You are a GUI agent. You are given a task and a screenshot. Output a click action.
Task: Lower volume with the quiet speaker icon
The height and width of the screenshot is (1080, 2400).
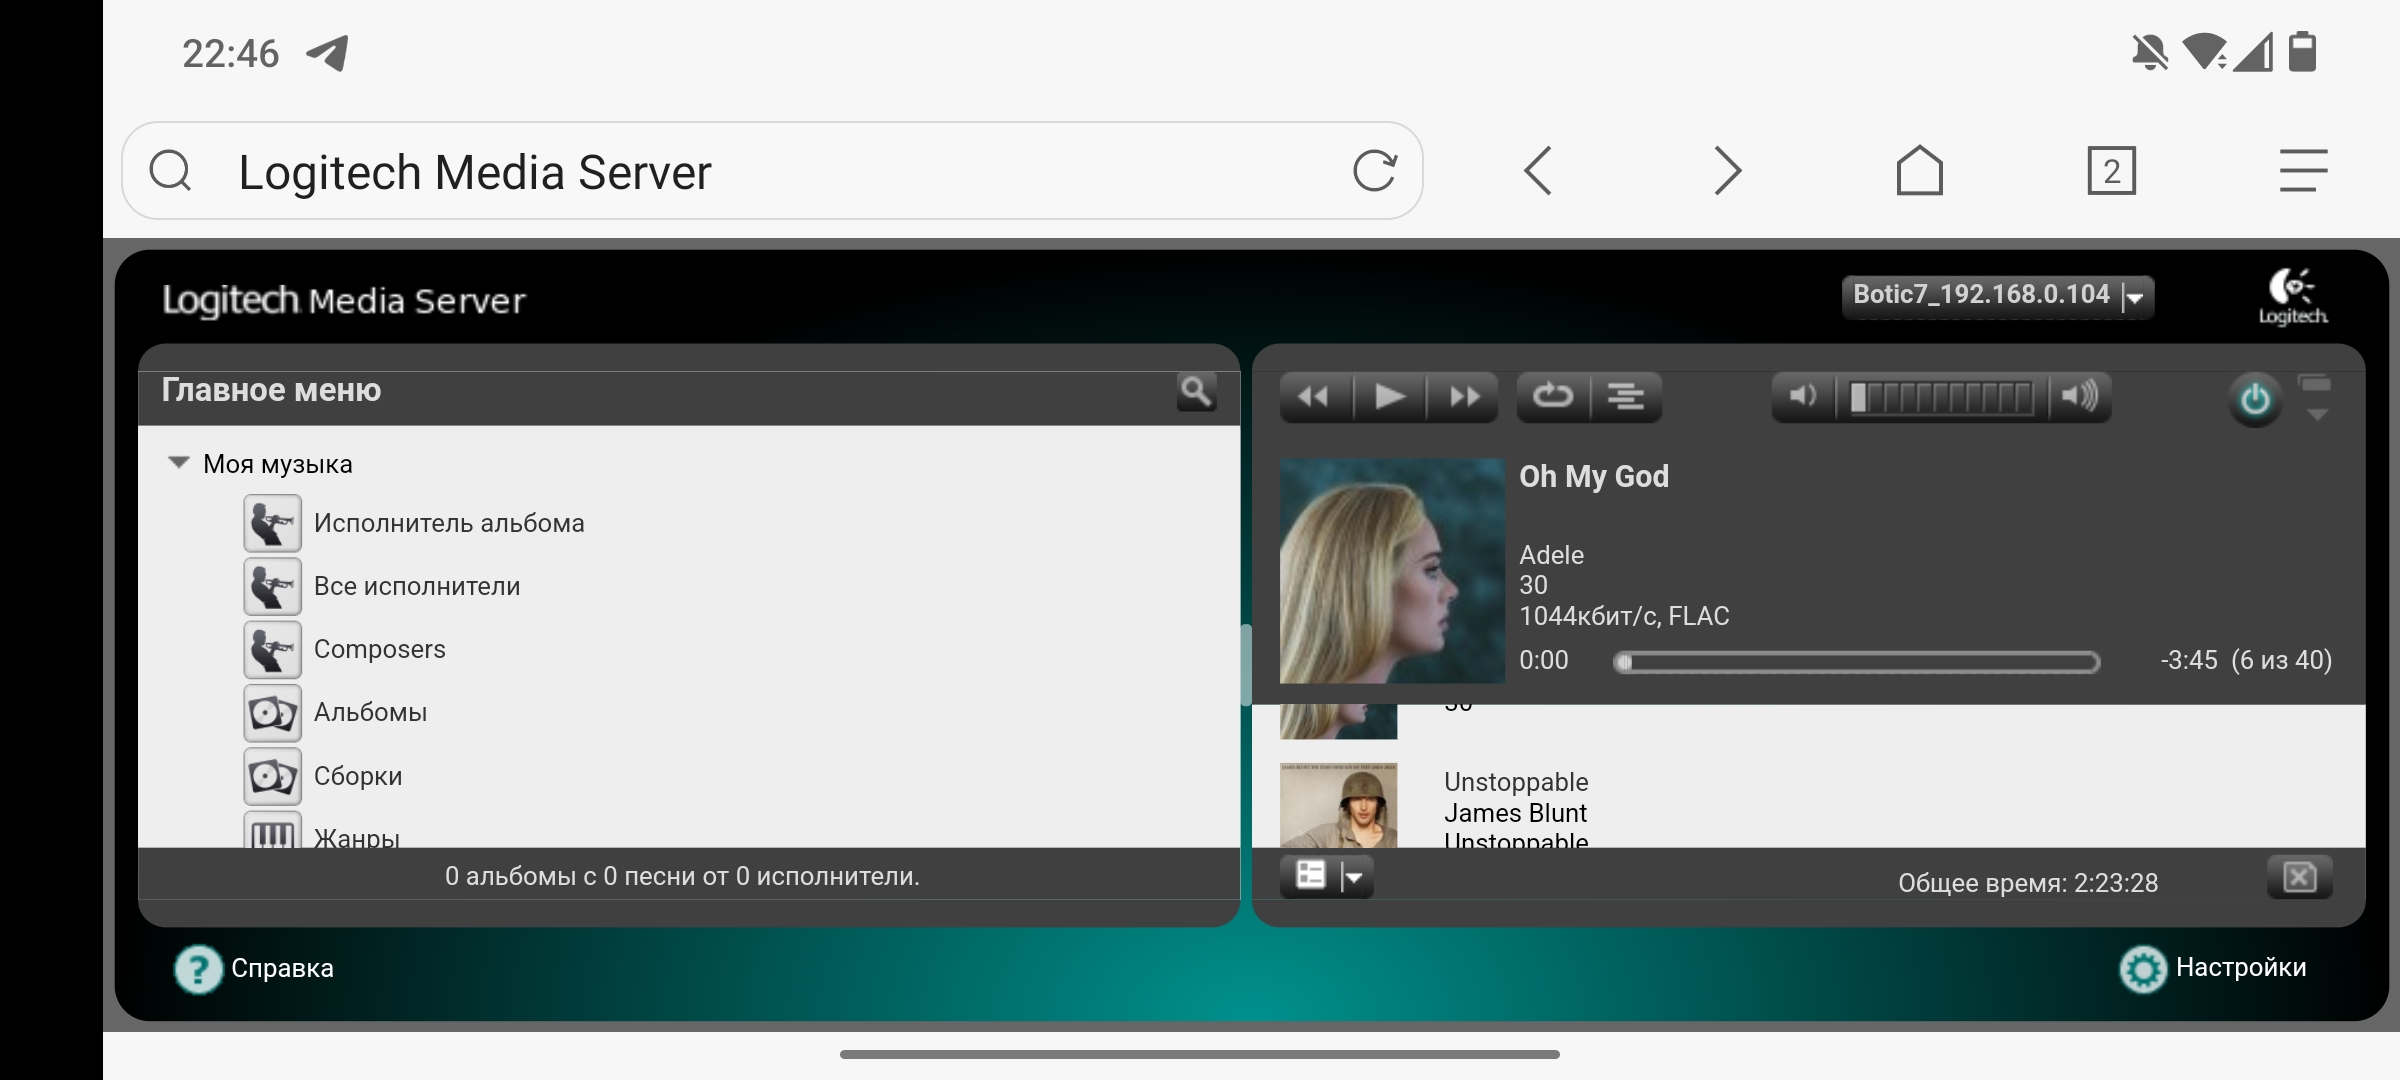1803,397
